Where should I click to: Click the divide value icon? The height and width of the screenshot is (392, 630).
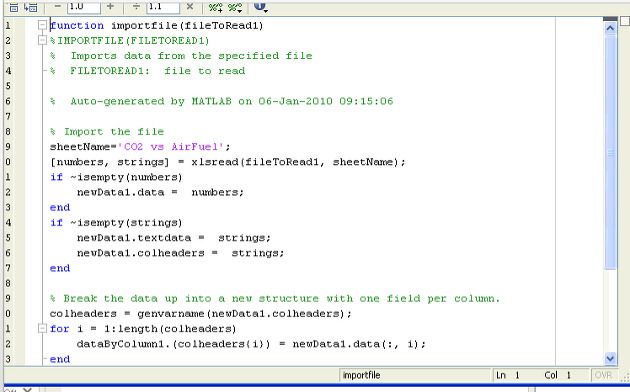136,6
